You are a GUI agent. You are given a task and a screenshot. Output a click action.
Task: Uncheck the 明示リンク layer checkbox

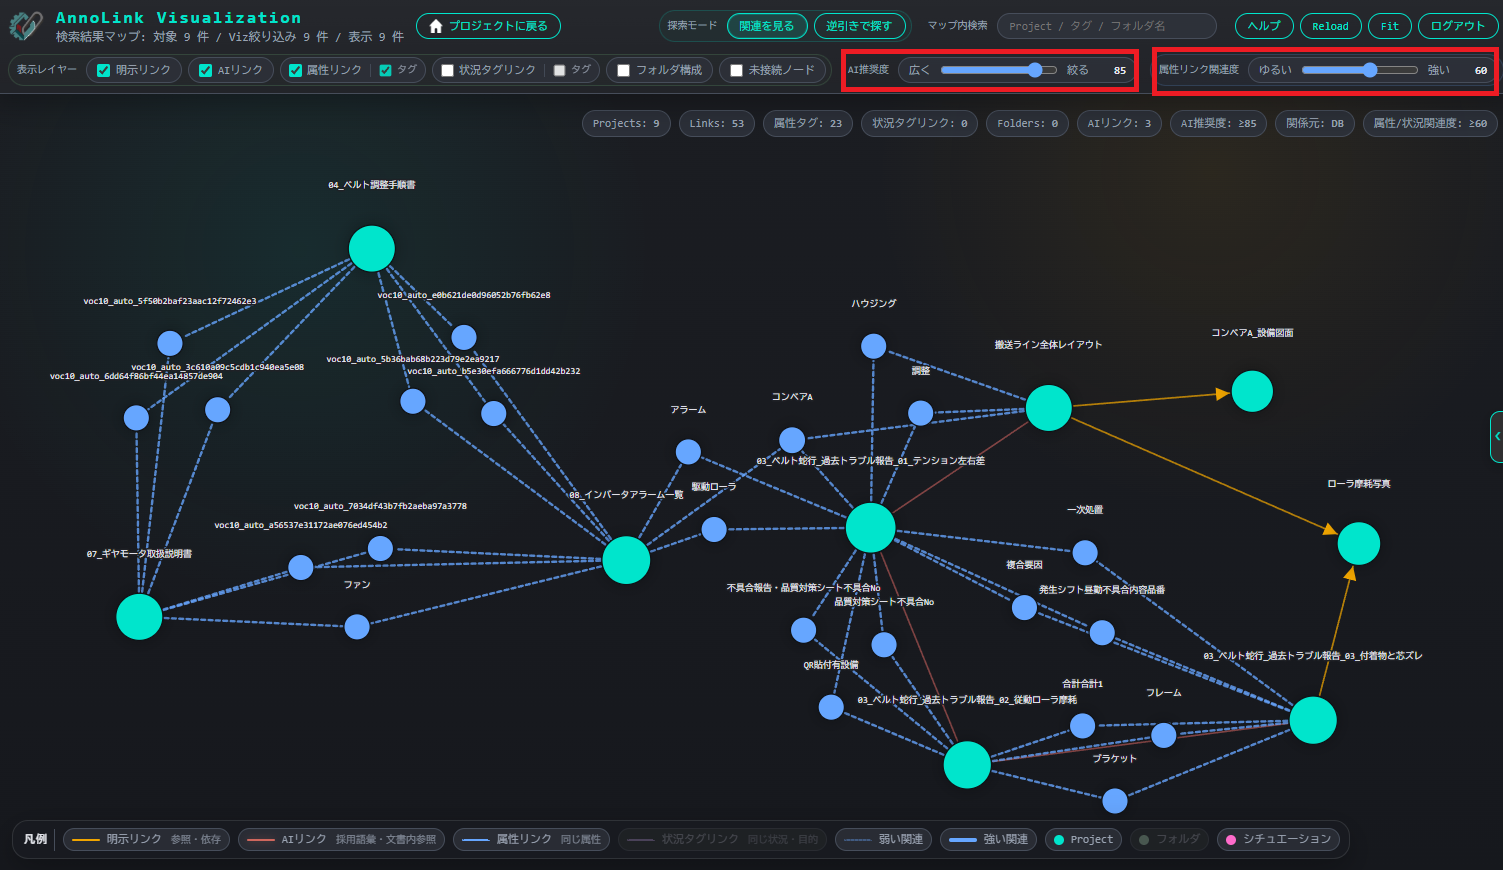point(103,70)
